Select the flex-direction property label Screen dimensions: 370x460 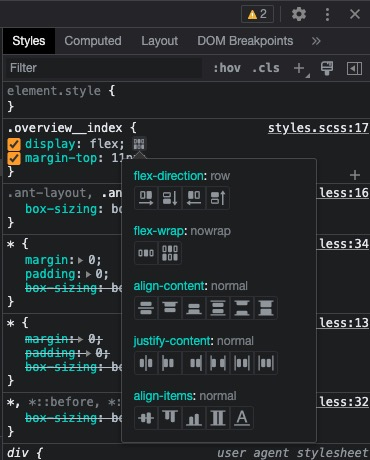point(168,176)
